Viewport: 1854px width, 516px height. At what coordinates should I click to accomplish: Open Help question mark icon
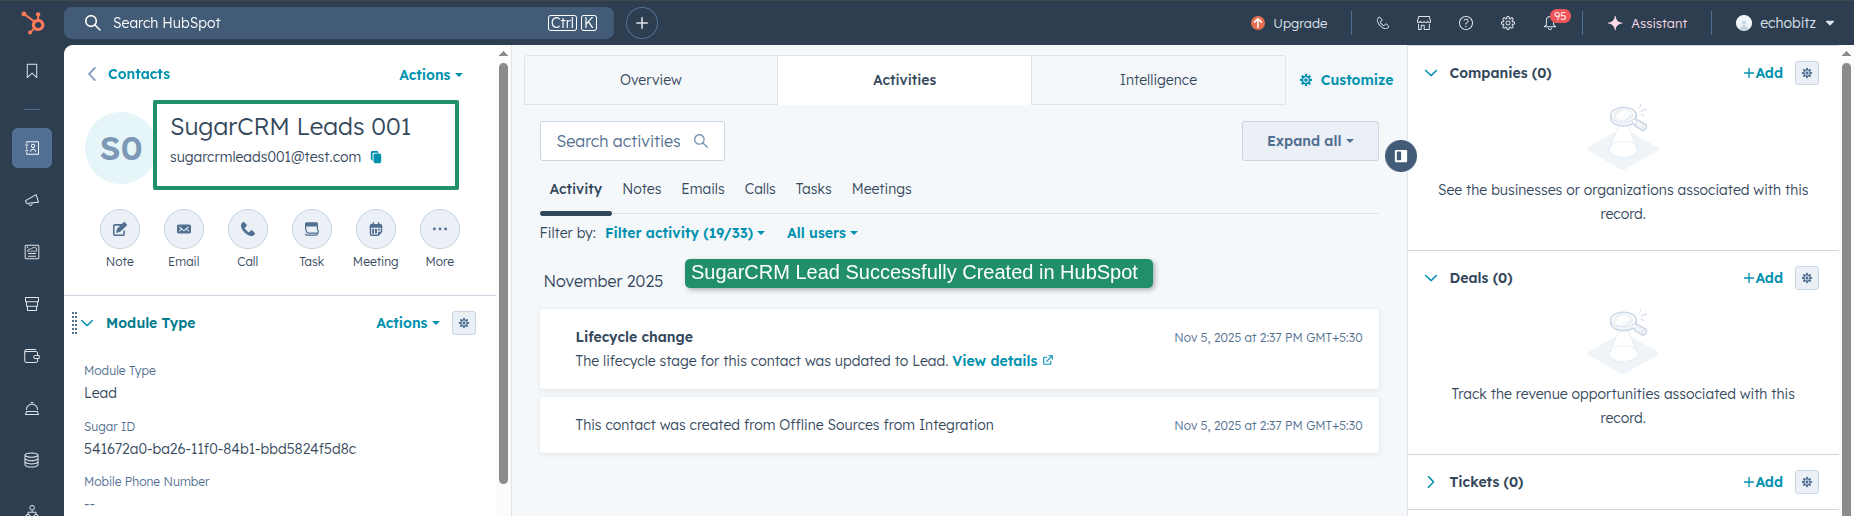1466,23
